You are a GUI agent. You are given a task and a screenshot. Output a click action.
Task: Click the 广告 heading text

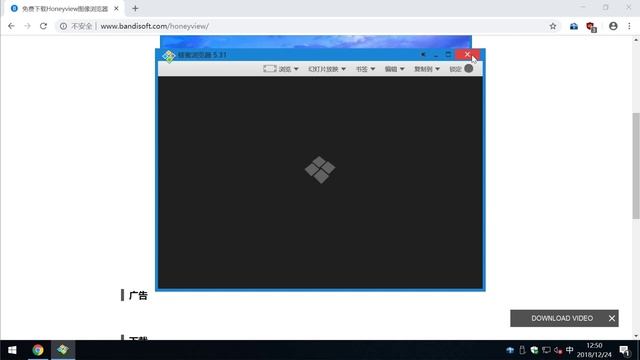(x=138, y=296)
